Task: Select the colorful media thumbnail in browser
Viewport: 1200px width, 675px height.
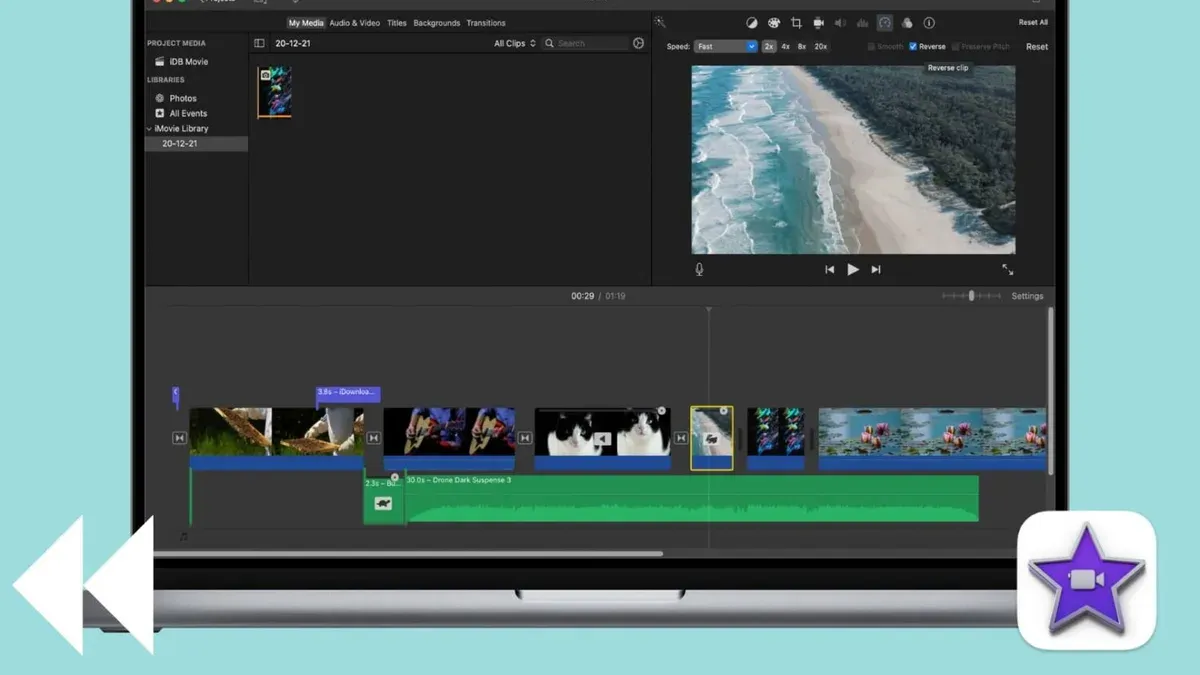Action: tap(274, 92)
